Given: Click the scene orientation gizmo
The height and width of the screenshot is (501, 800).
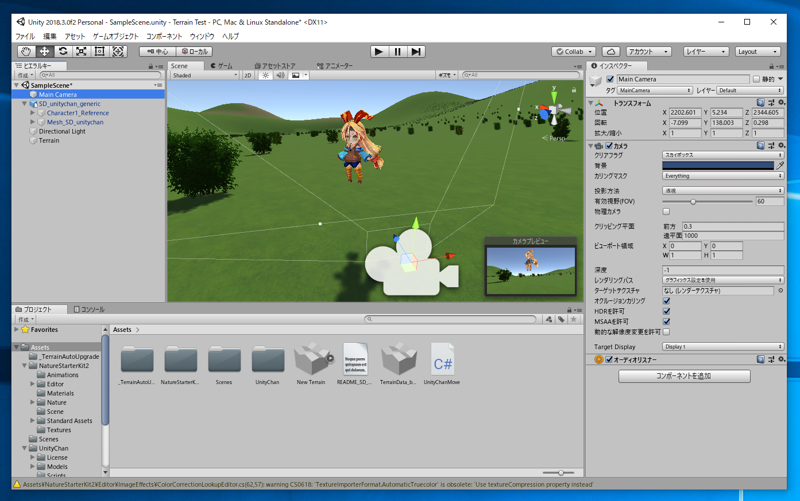Looking at the screenshot, I should click(554, 110).
